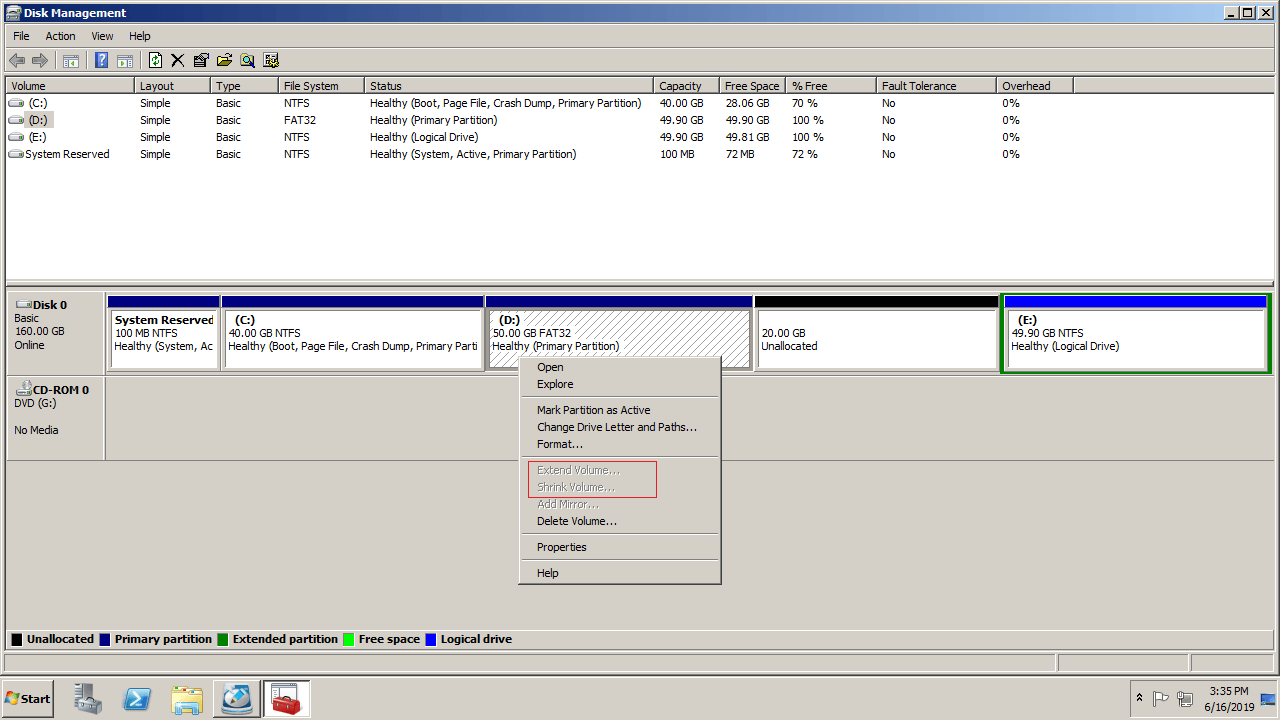Open the Action menu

pos(60,36)
